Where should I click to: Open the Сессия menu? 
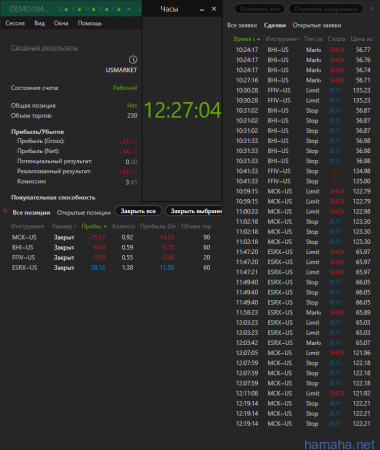point(15,23)
